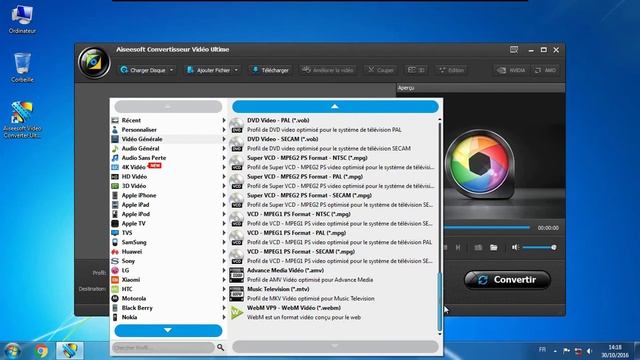Screen dimensions: 640x360
Task: Select the Vidéo Générale category
Action: (x=168, y=139)
